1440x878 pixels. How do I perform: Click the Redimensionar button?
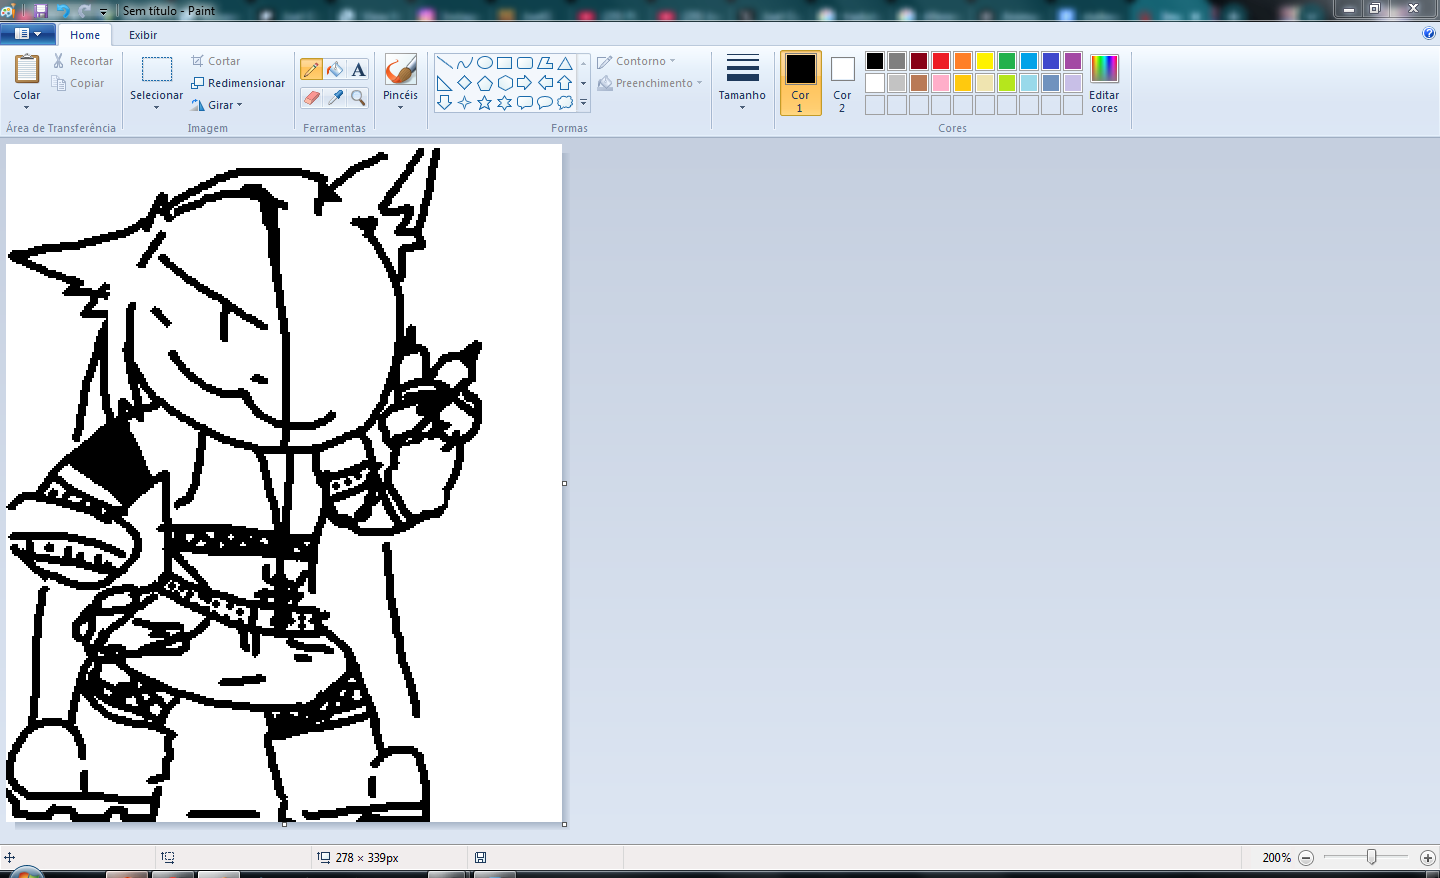click(x=238, y=83)
